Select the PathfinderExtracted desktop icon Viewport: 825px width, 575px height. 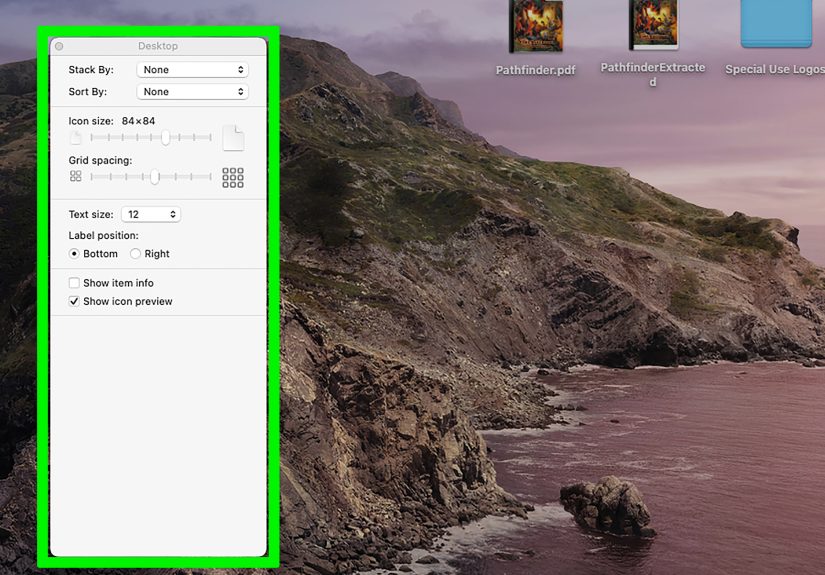click(653, 25)
